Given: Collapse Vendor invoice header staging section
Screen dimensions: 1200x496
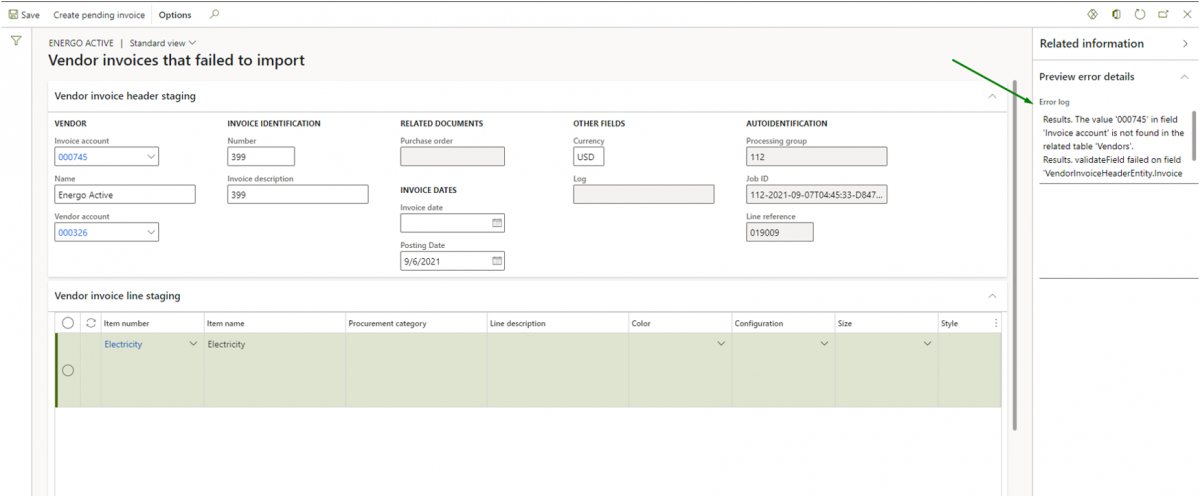Looking at the screenshot, I should pos(992,96).
